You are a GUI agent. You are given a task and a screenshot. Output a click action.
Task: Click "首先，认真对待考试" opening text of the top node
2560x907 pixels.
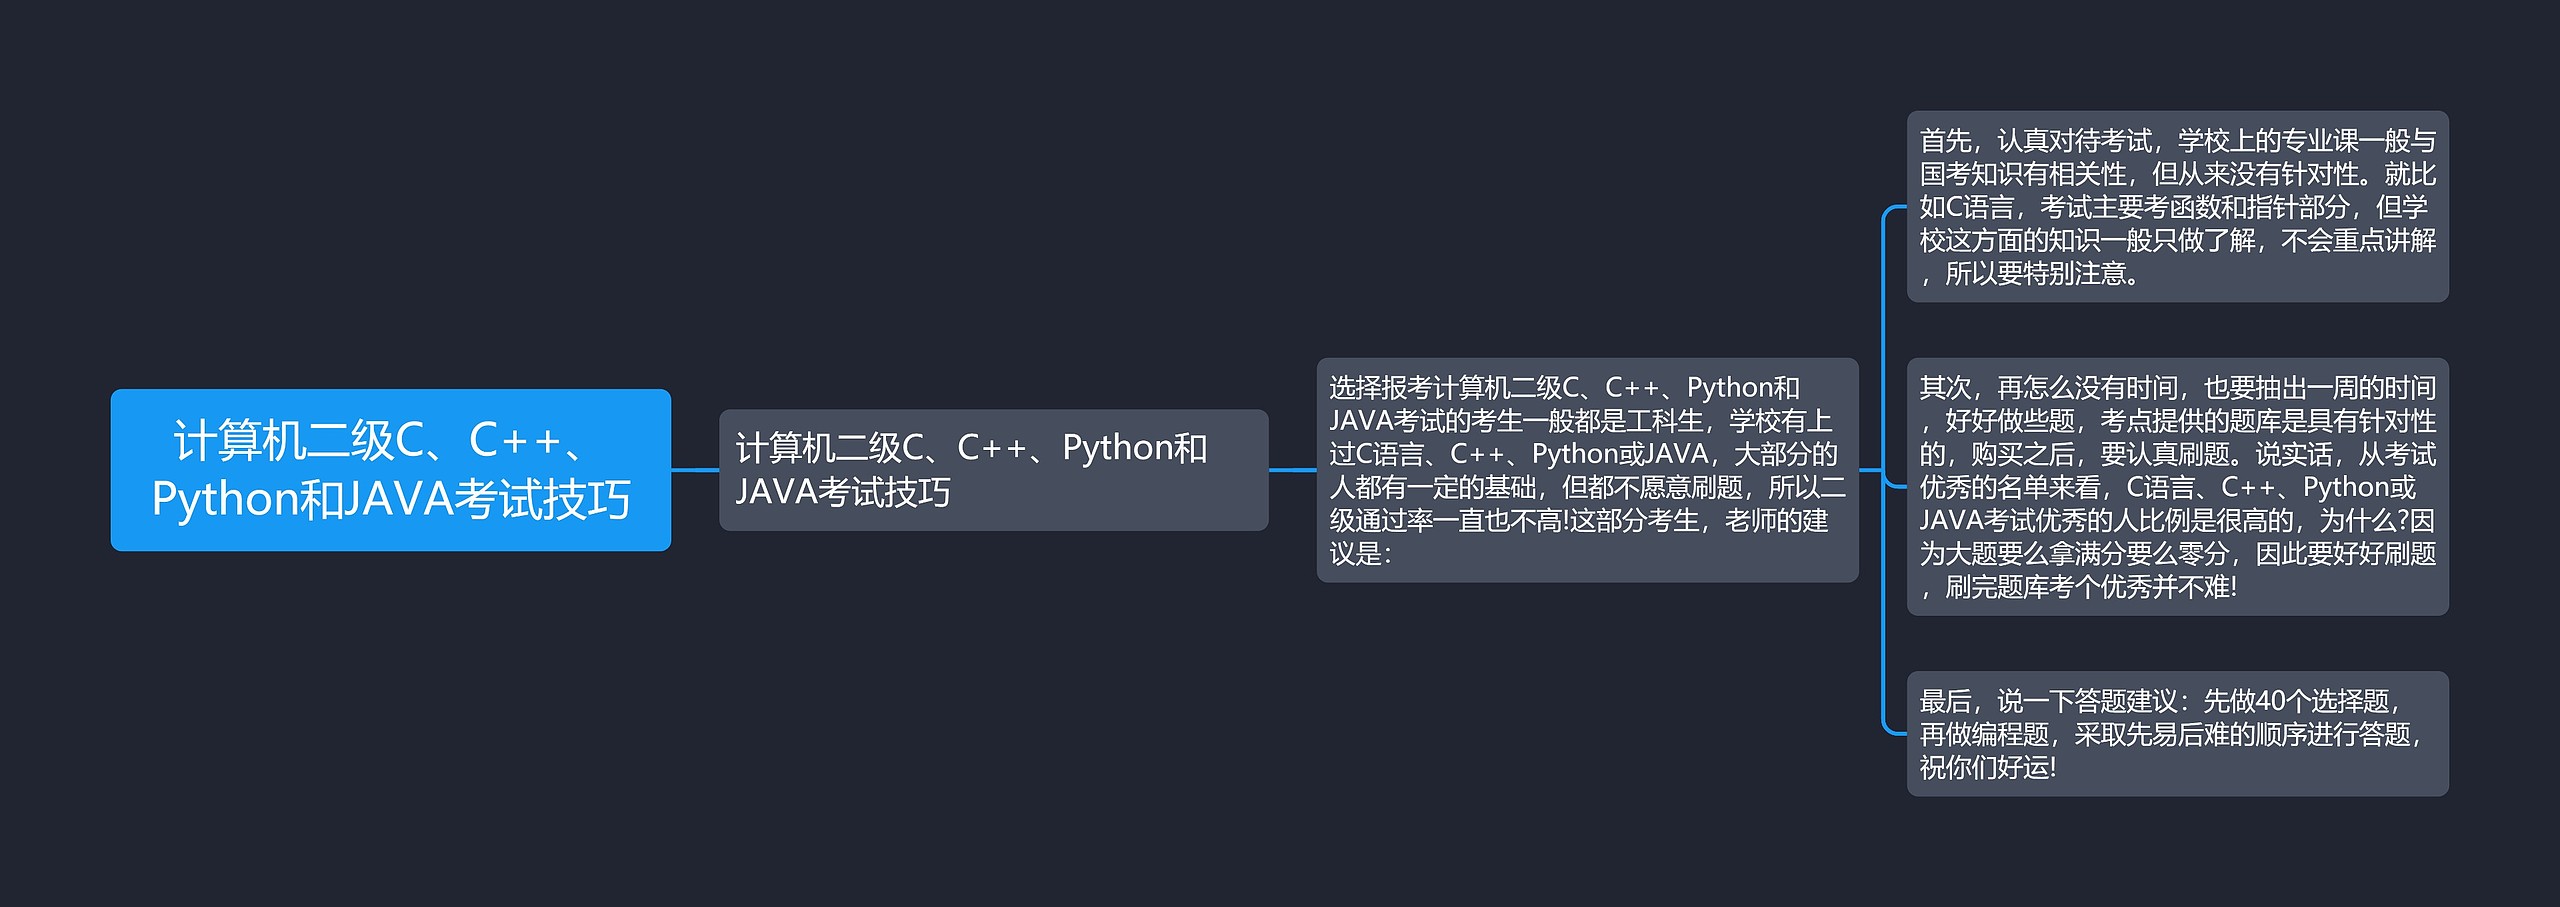[x=2035, y=141]
